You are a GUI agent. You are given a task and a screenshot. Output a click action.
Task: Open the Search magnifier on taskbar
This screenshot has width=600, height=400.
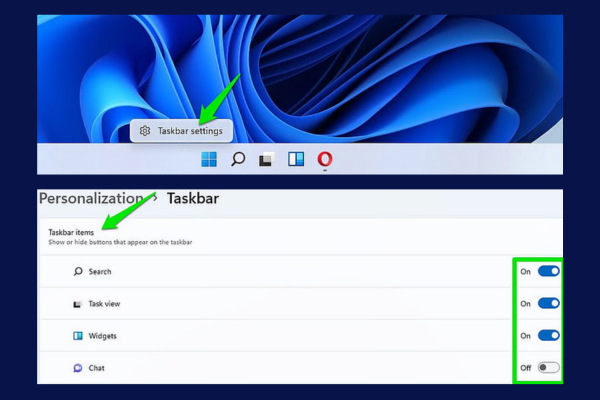[x=238, y=159]
